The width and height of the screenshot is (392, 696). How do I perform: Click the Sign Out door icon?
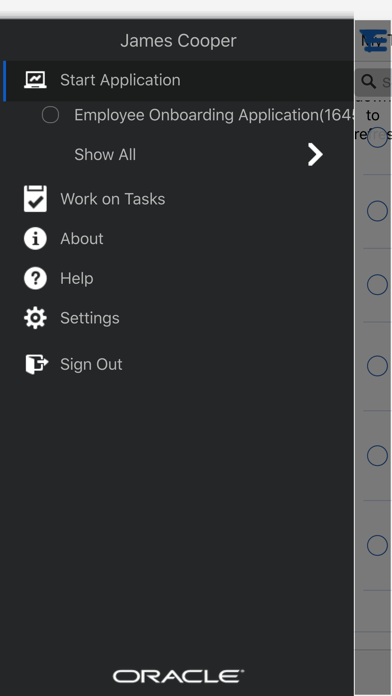tap(36, 364)
